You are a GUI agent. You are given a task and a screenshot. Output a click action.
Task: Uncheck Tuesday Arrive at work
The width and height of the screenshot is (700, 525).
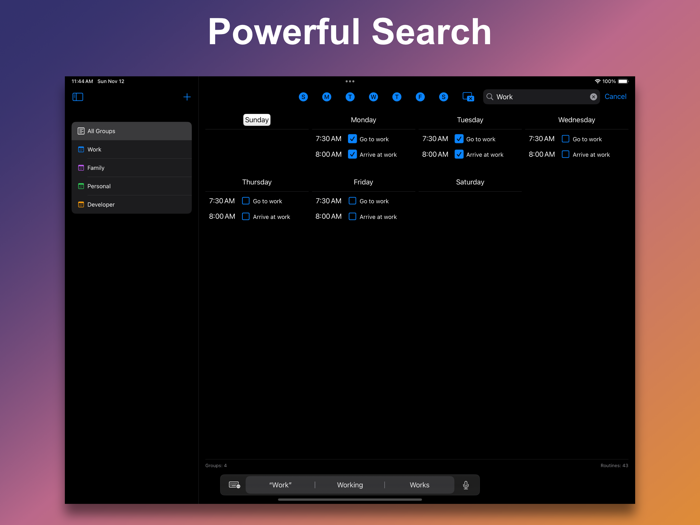pos(459,154)
